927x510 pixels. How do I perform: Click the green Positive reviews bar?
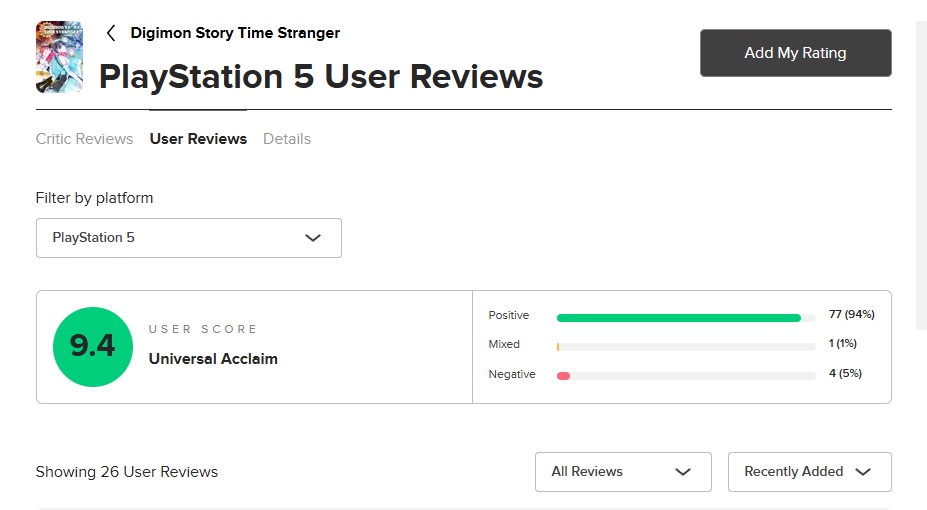tap(678, 318)
